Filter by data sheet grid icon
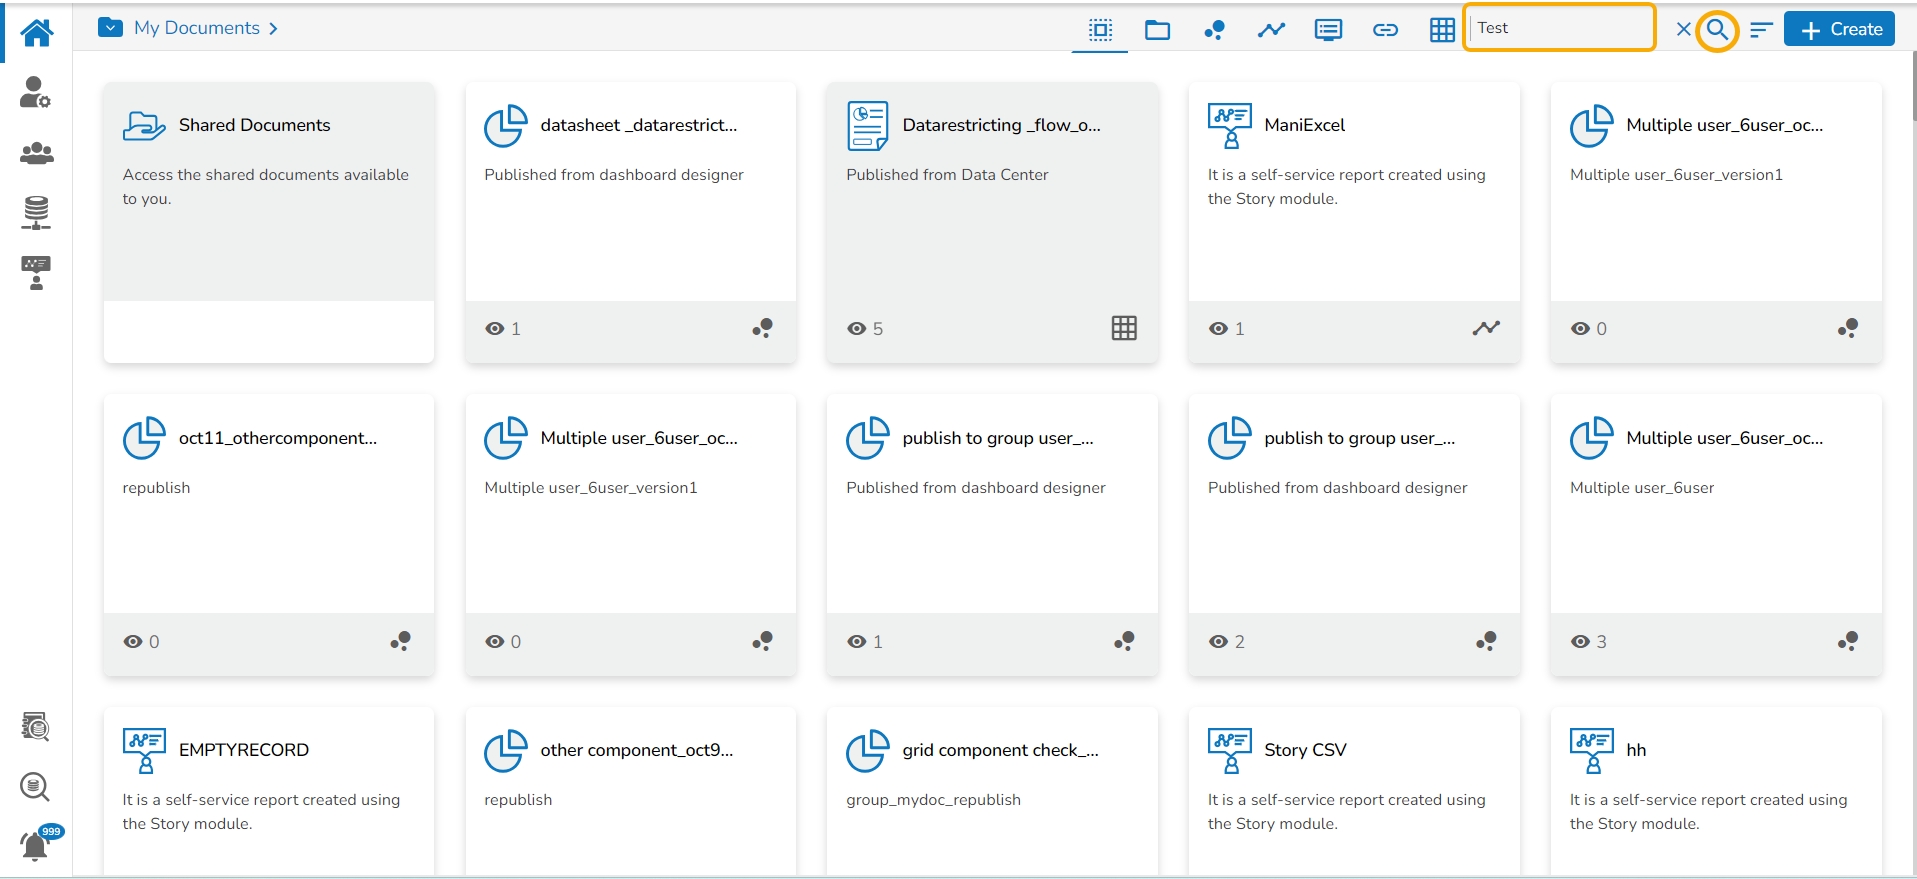The height and width of the screenshot is (879, 1917). [1442, 30]
